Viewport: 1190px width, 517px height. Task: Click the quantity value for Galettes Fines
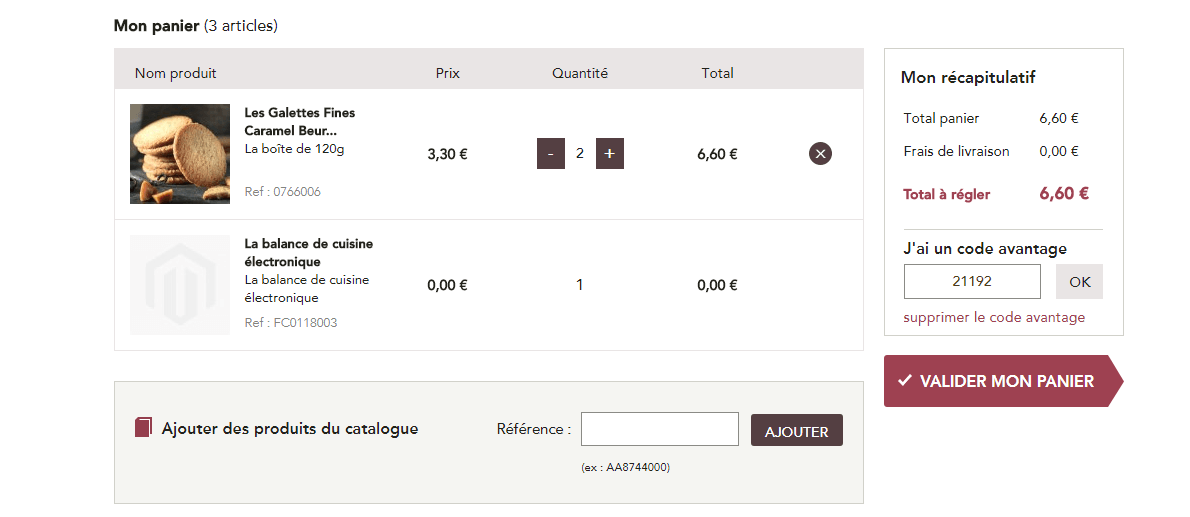580,154
